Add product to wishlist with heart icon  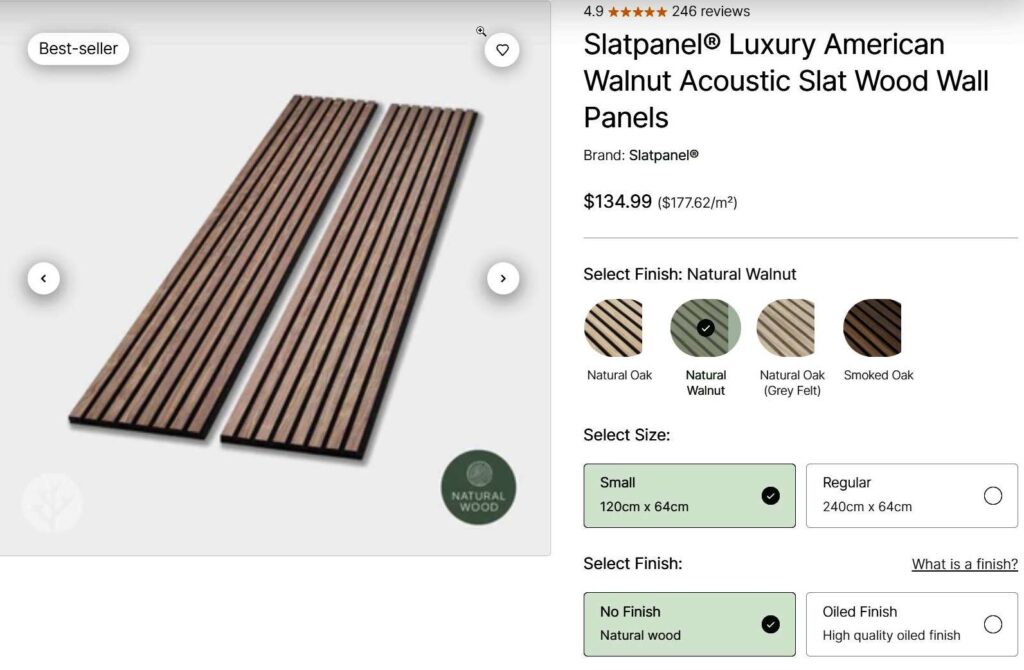tap(502, 50)
